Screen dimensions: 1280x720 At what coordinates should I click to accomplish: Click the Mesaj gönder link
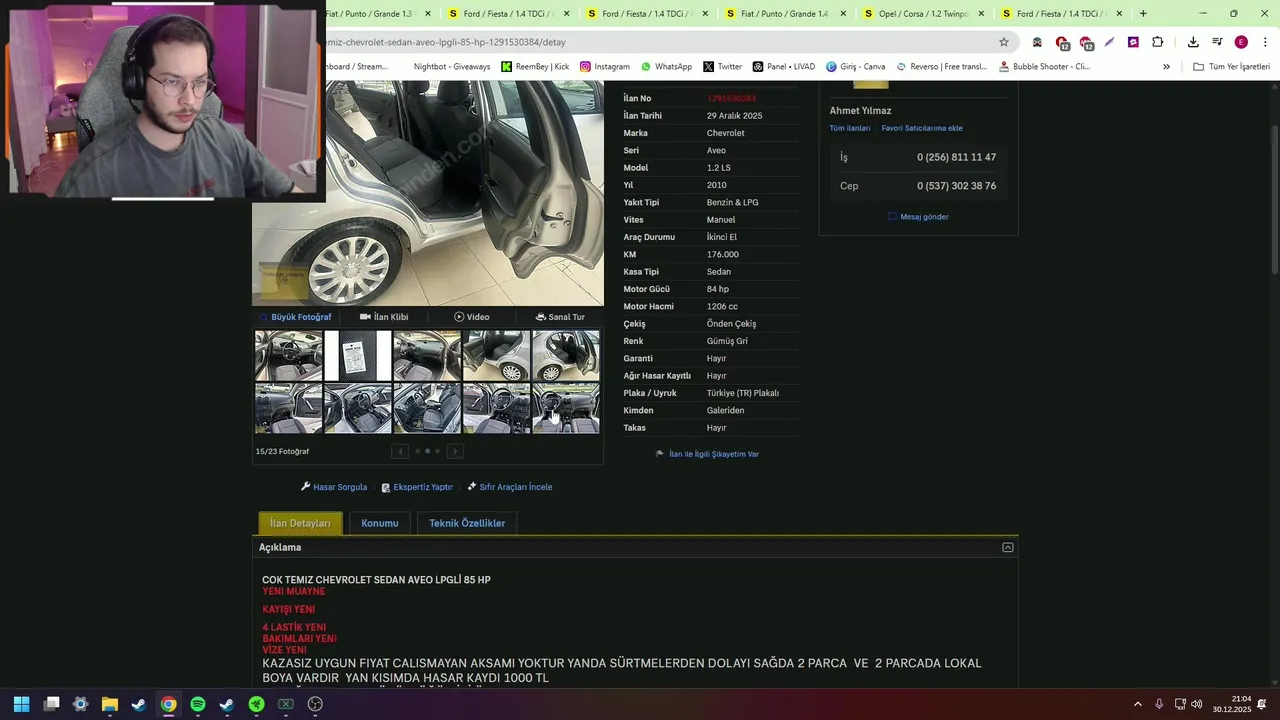point(918,217)
